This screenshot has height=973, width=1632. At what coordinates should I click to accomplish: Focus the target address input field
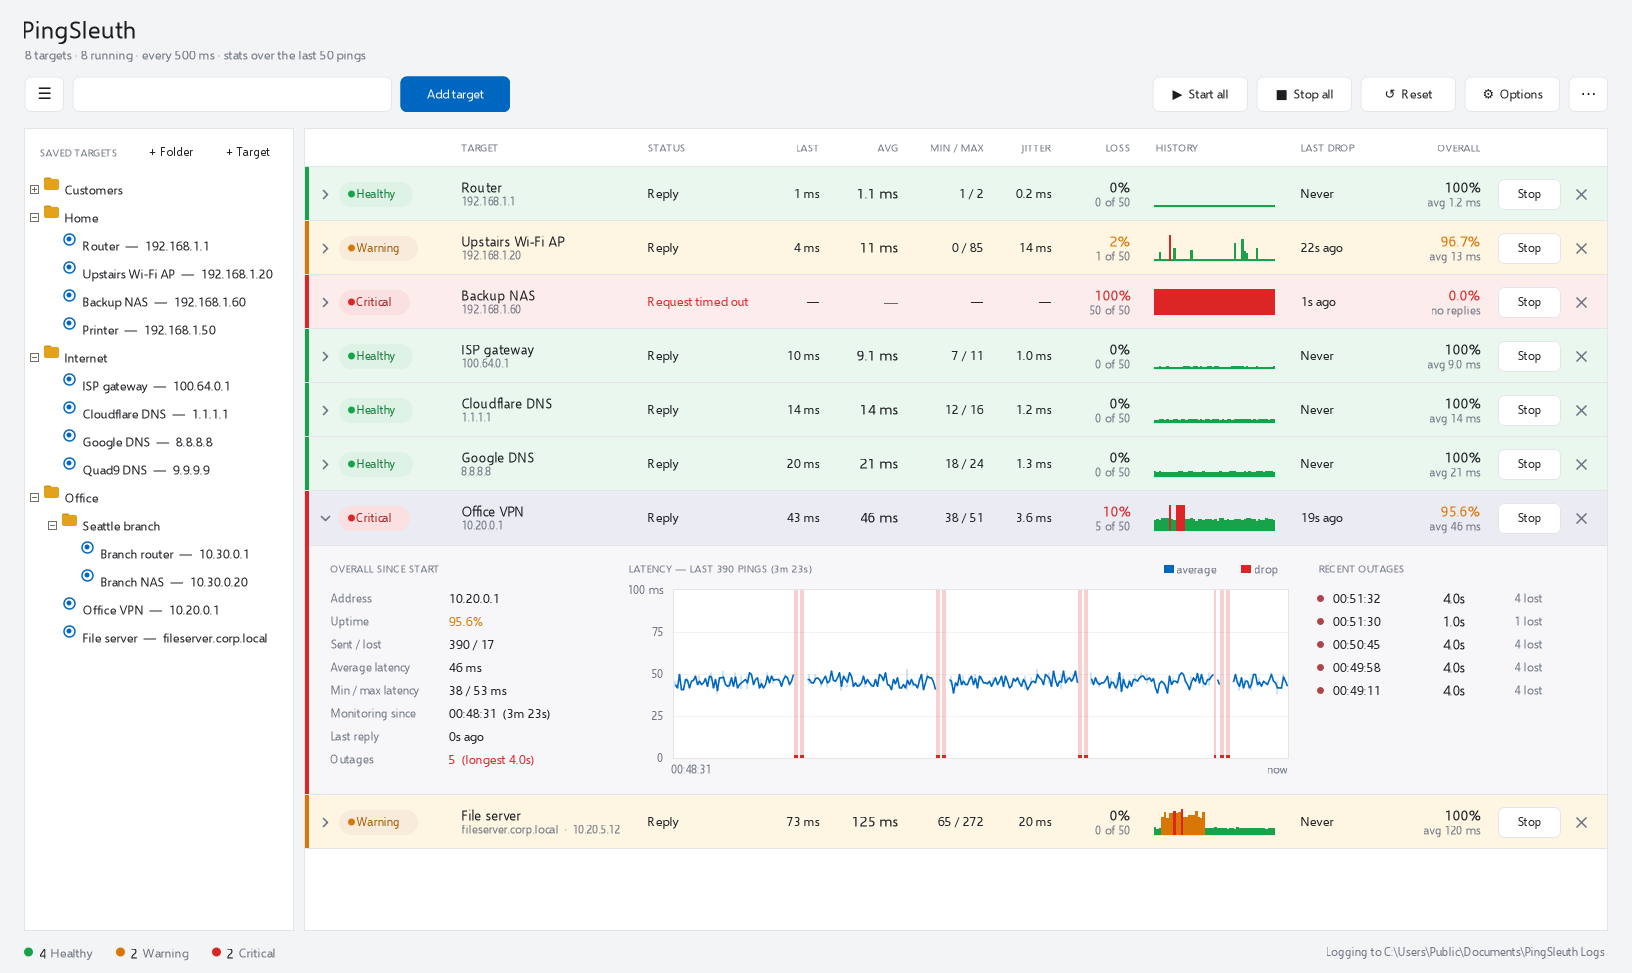(232, 94)
